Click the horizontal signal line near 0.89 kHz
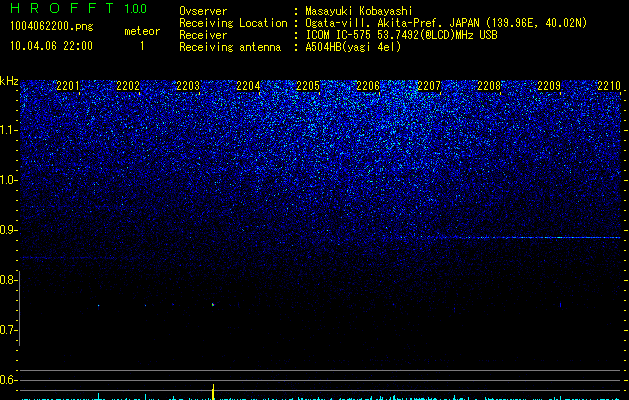This screenshot has height=400, width=629. tap(509, 238)
